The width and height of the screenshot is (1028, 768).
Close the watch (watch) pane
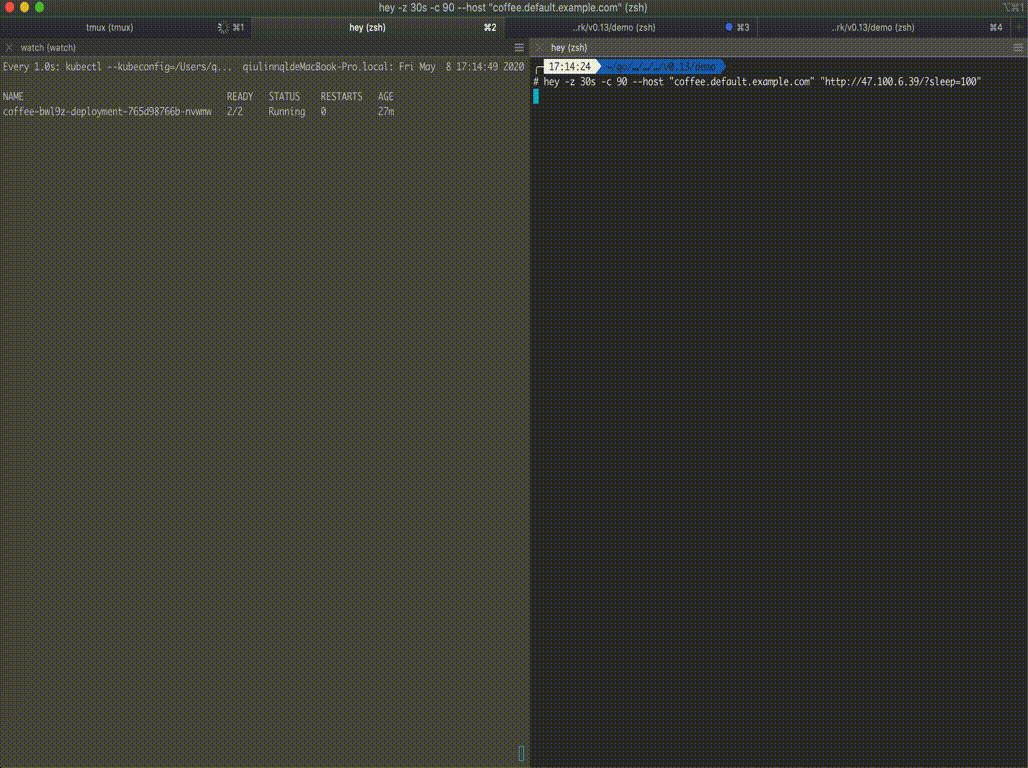pos(9,48)
